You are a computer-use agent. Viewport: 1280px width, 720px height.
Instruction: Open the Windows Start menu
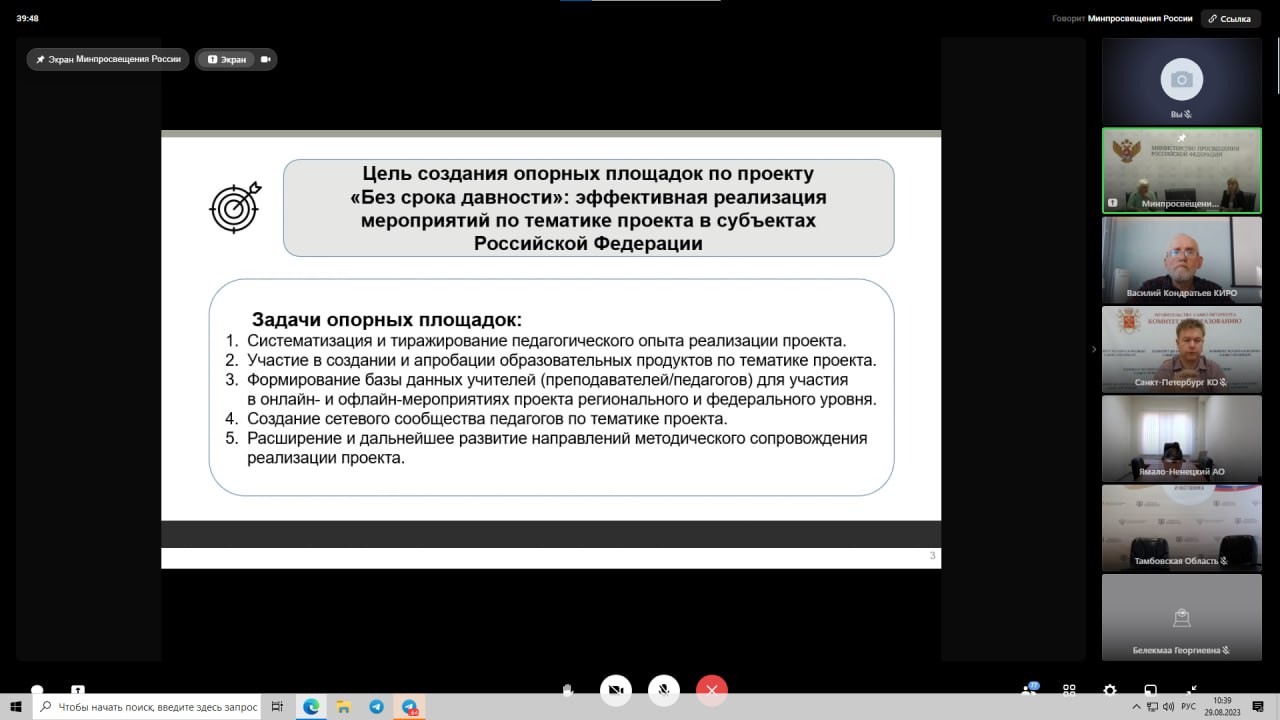click(16, 706)
